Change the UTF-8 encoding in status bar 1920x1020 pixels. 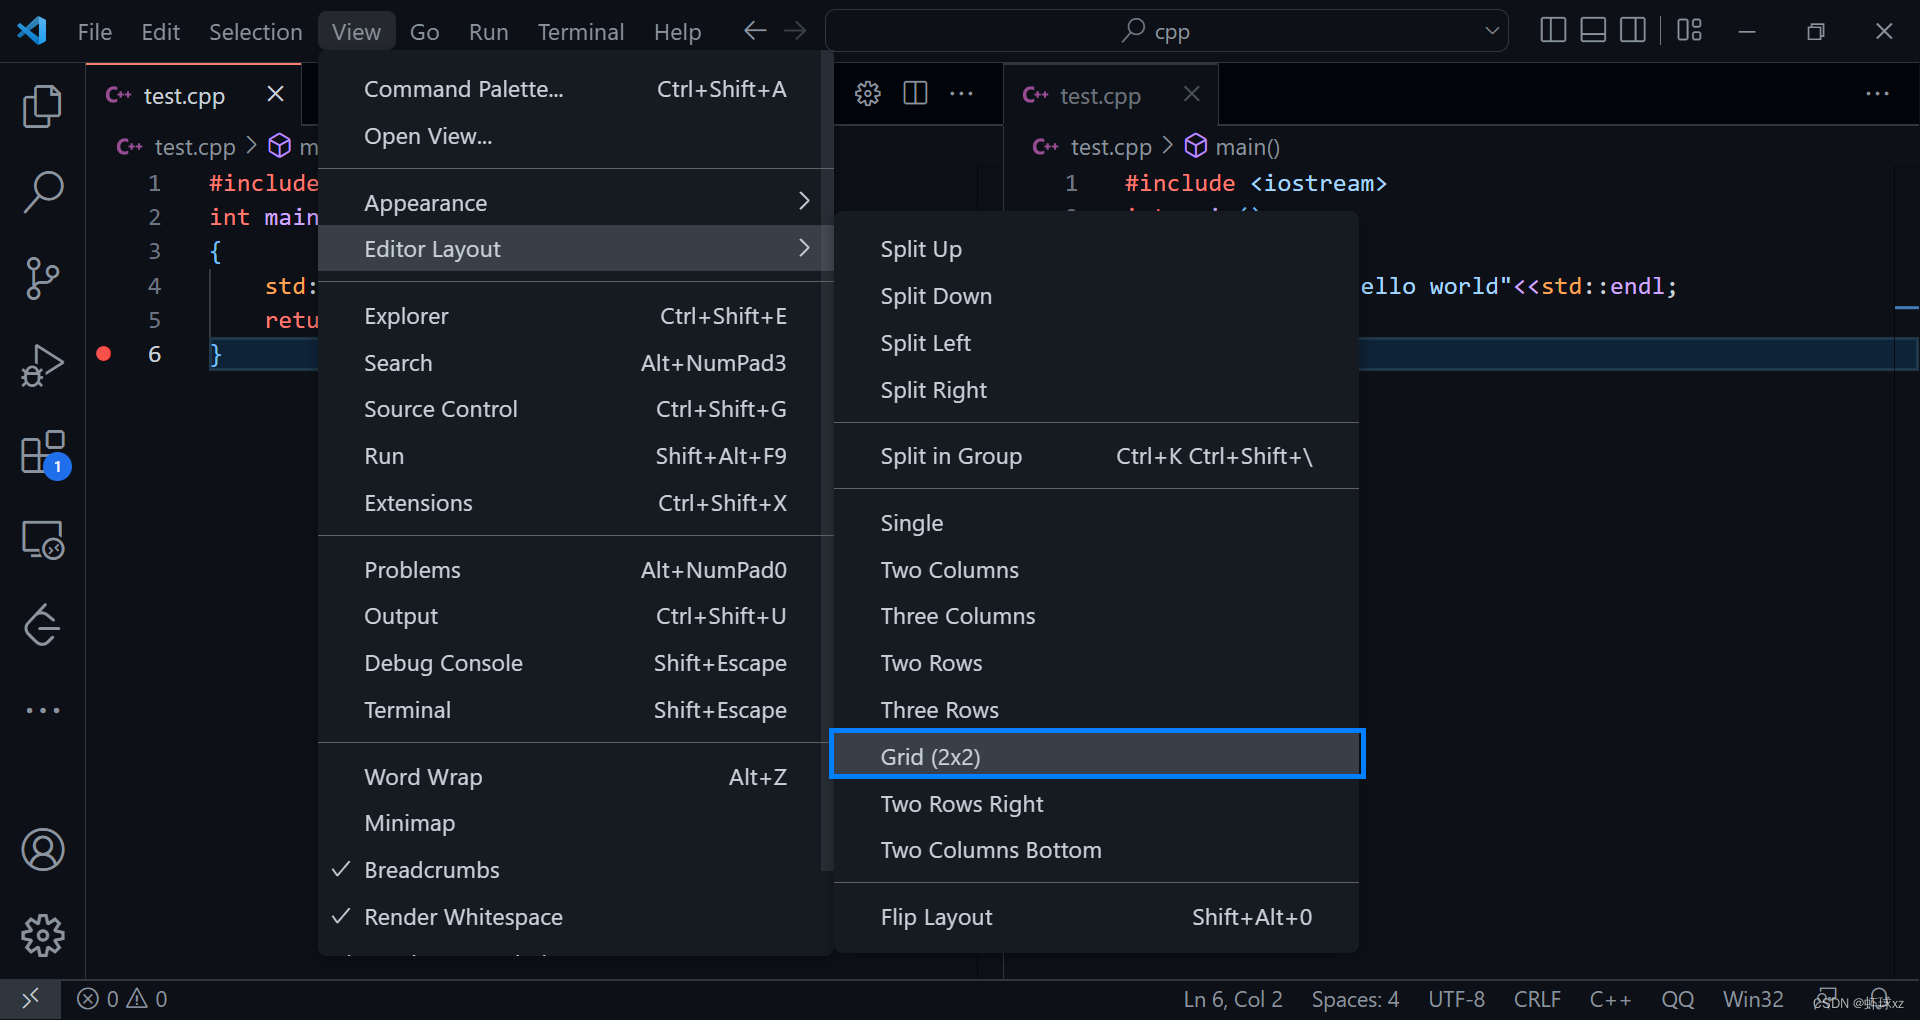pos(1456,999)
